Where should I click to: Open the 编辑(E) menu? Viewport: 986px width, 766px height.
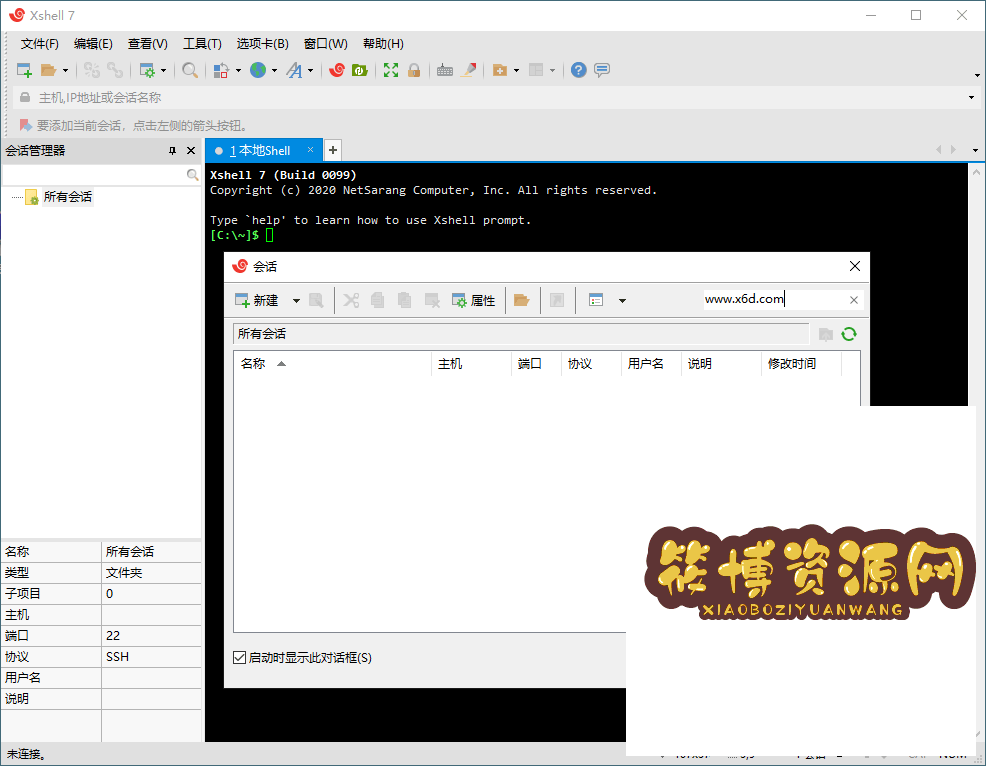point(93,43)
